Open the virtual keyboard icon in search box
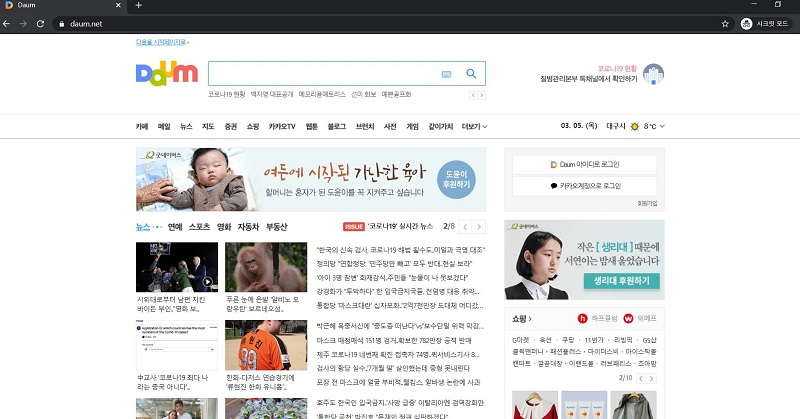 coord(446,74)
